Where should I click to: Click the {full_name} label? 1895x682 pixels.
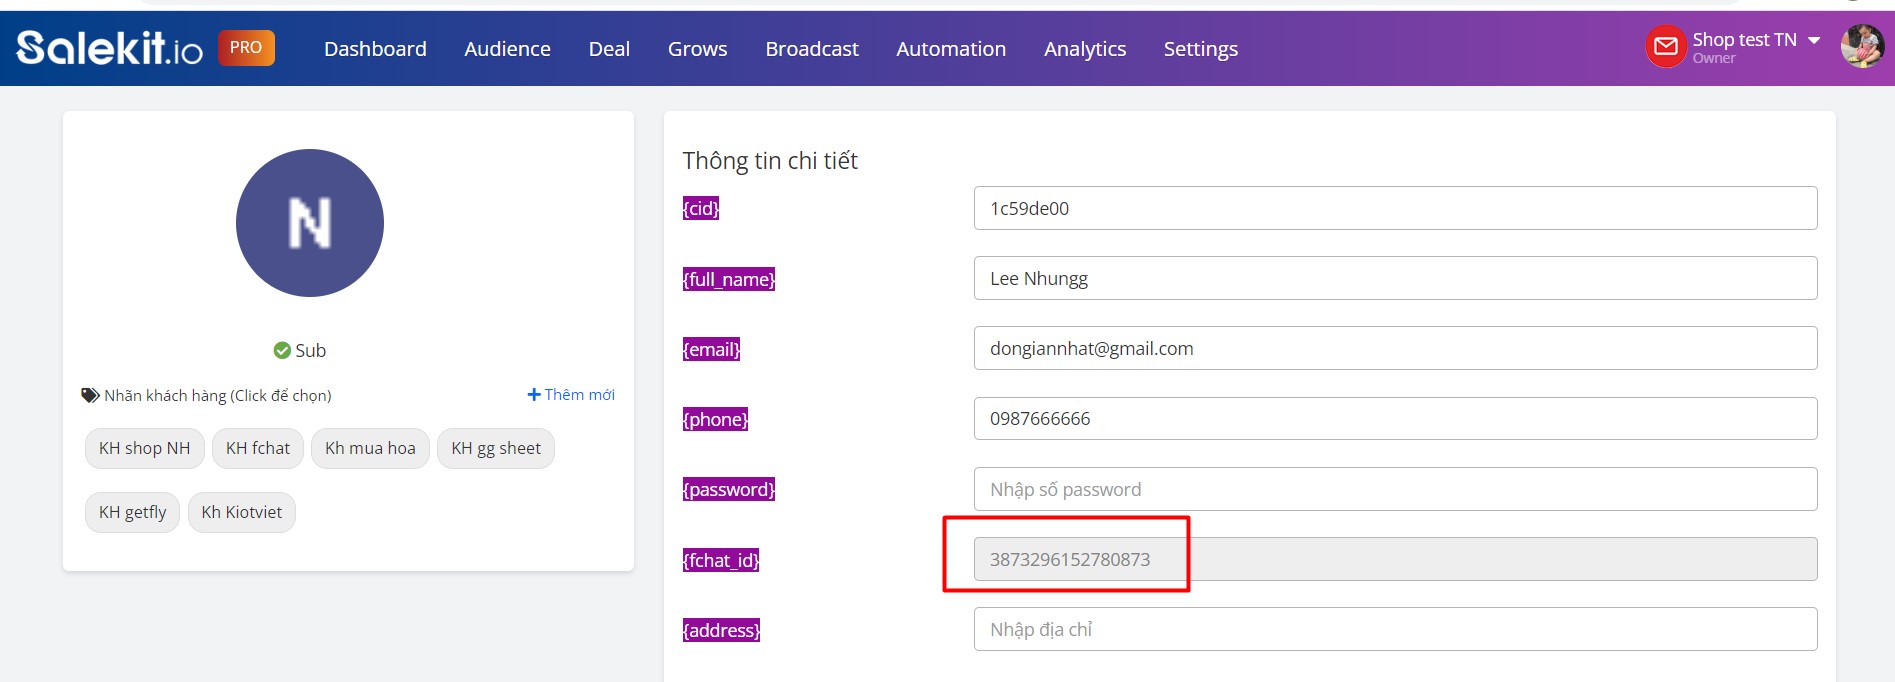(x=729, y=279)
